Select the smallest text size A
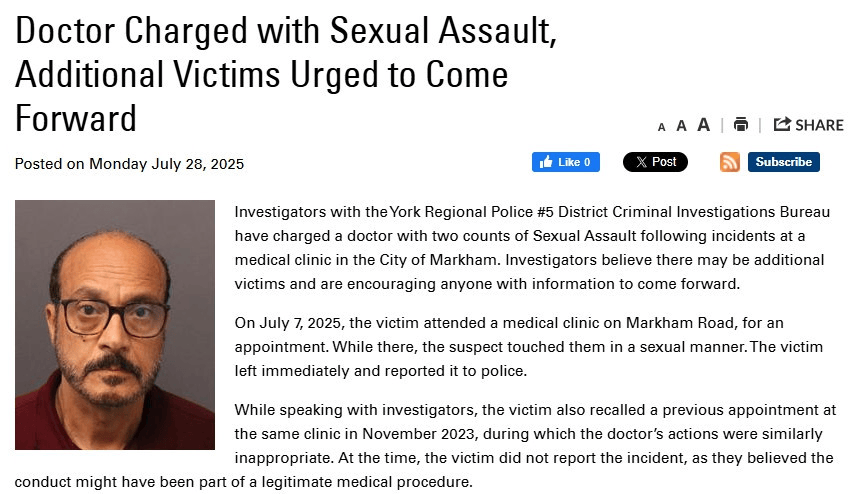 [x=662, y=127]
